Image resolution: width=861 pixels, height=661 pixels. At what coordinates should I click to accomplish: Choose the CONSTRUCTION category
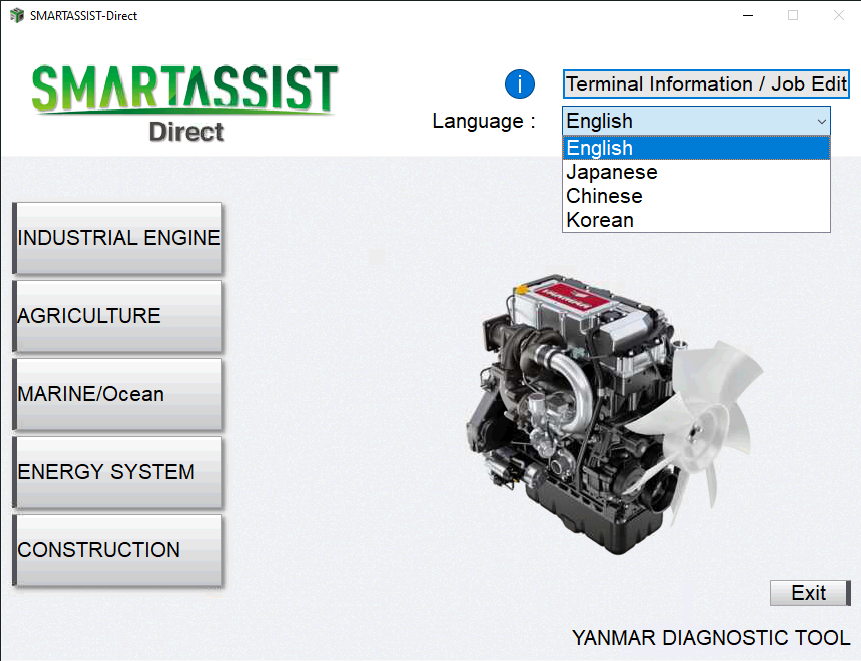[118, 550]
